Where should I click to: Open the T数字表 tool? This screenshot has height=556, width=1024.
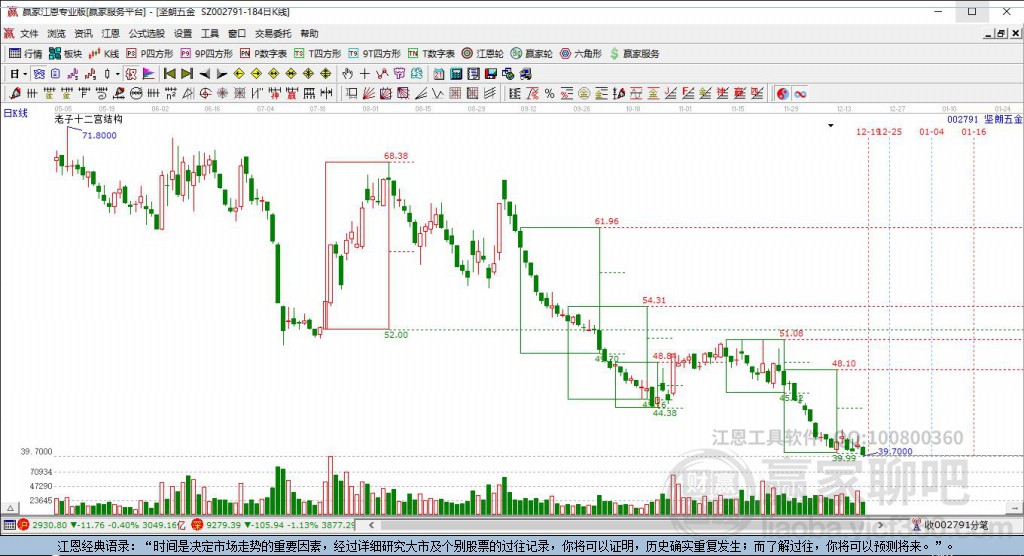[431, 54]
